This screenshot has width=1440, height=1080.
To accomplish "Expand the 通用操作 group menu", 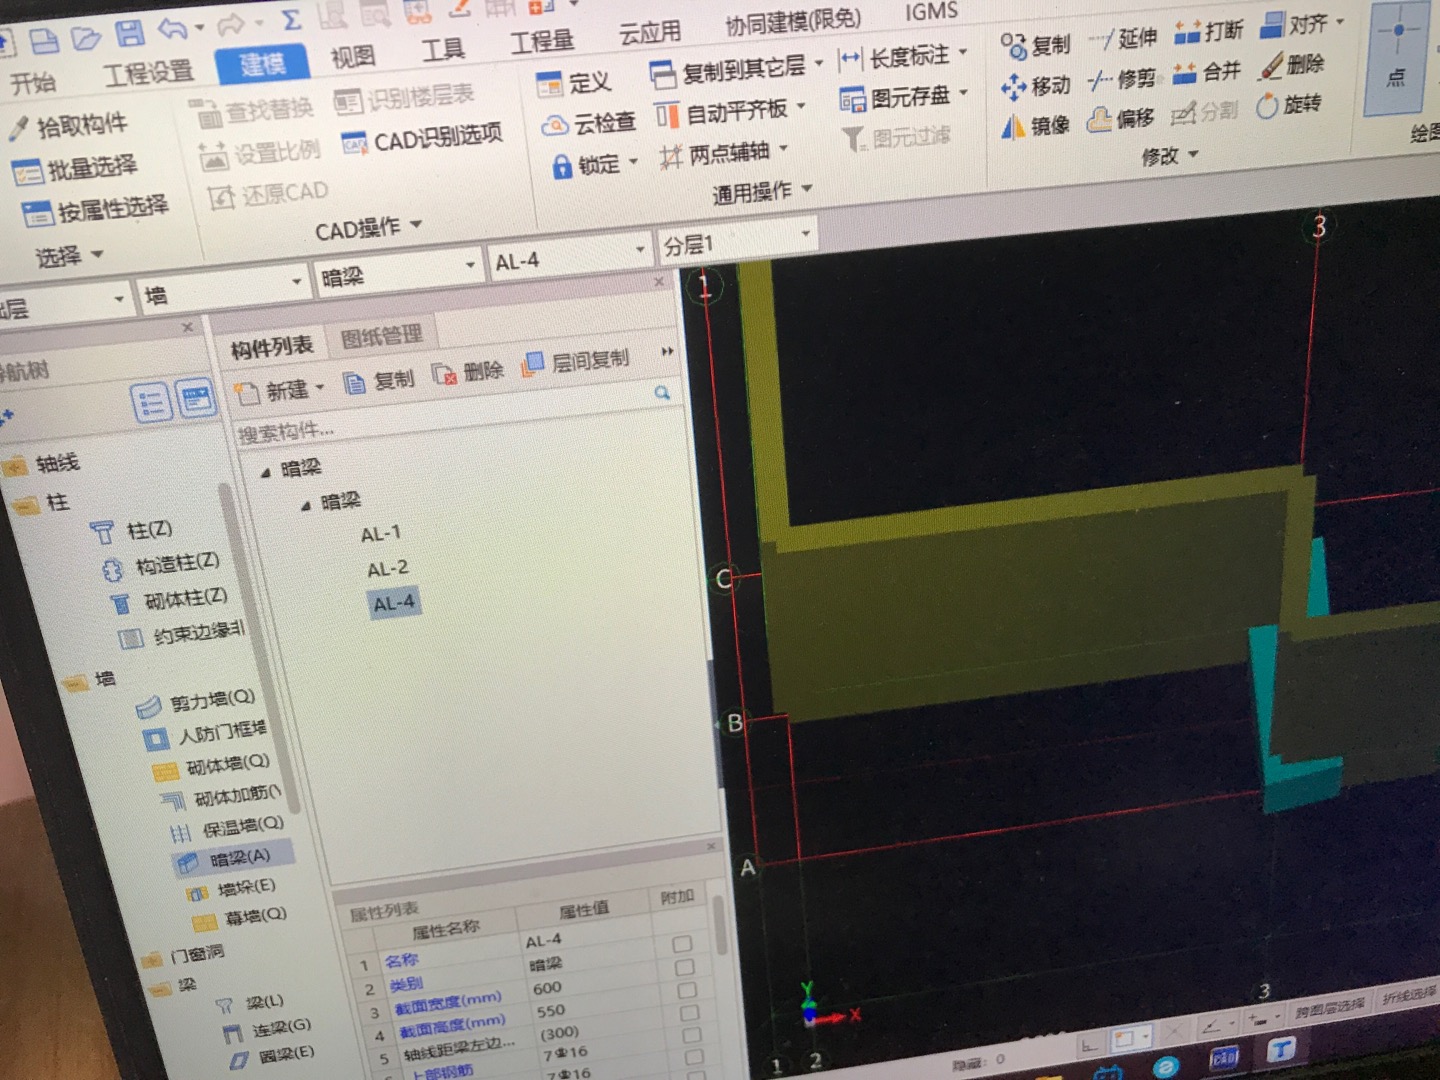I will pos(762,191).
